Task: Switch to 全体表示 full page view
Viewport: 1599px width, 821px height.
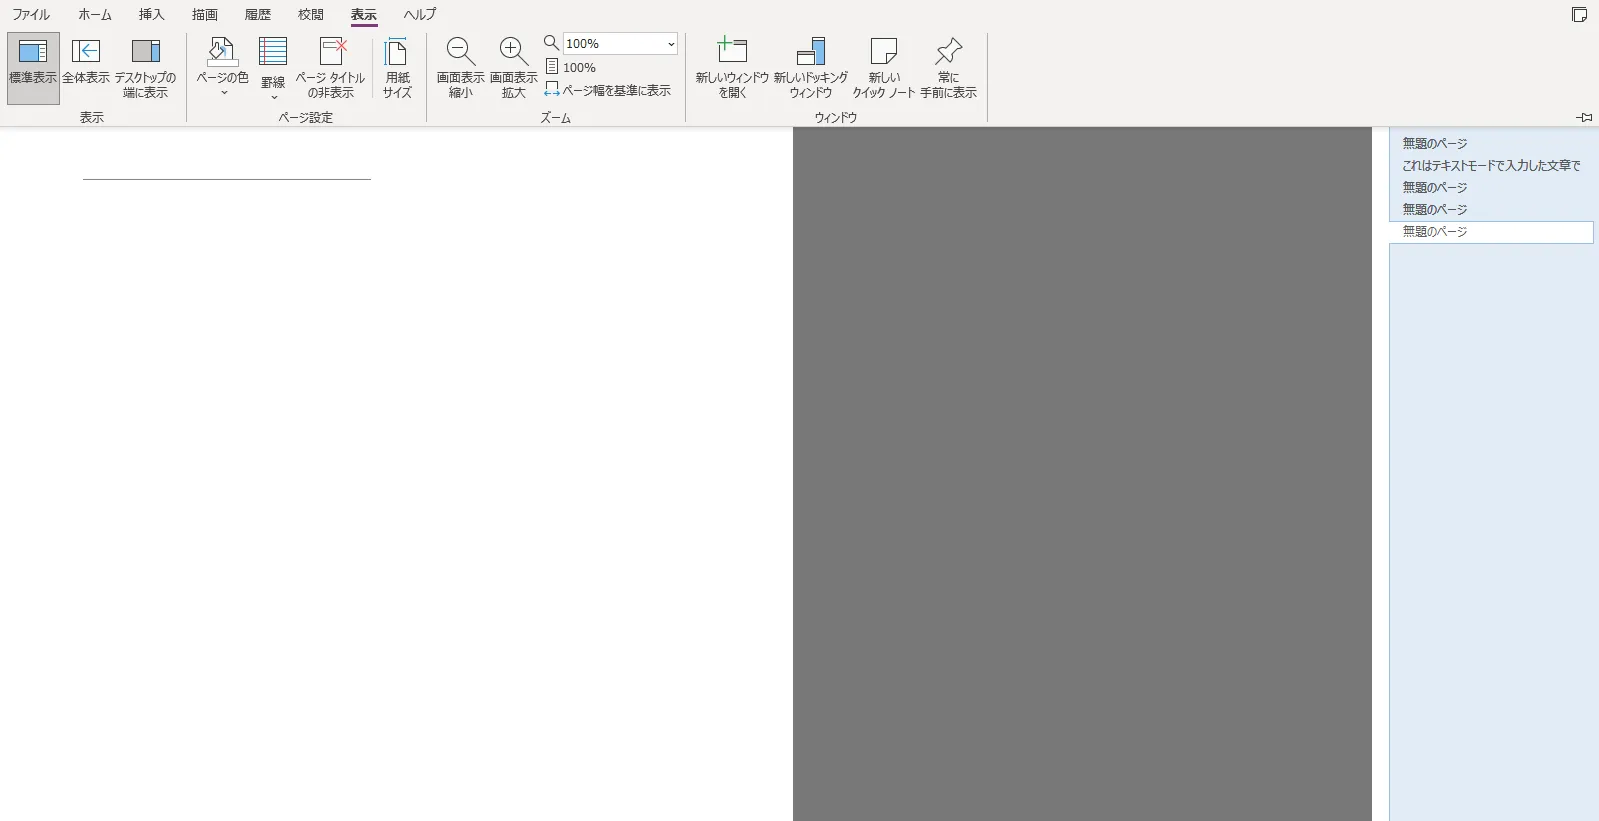Action: pos(86,66)
